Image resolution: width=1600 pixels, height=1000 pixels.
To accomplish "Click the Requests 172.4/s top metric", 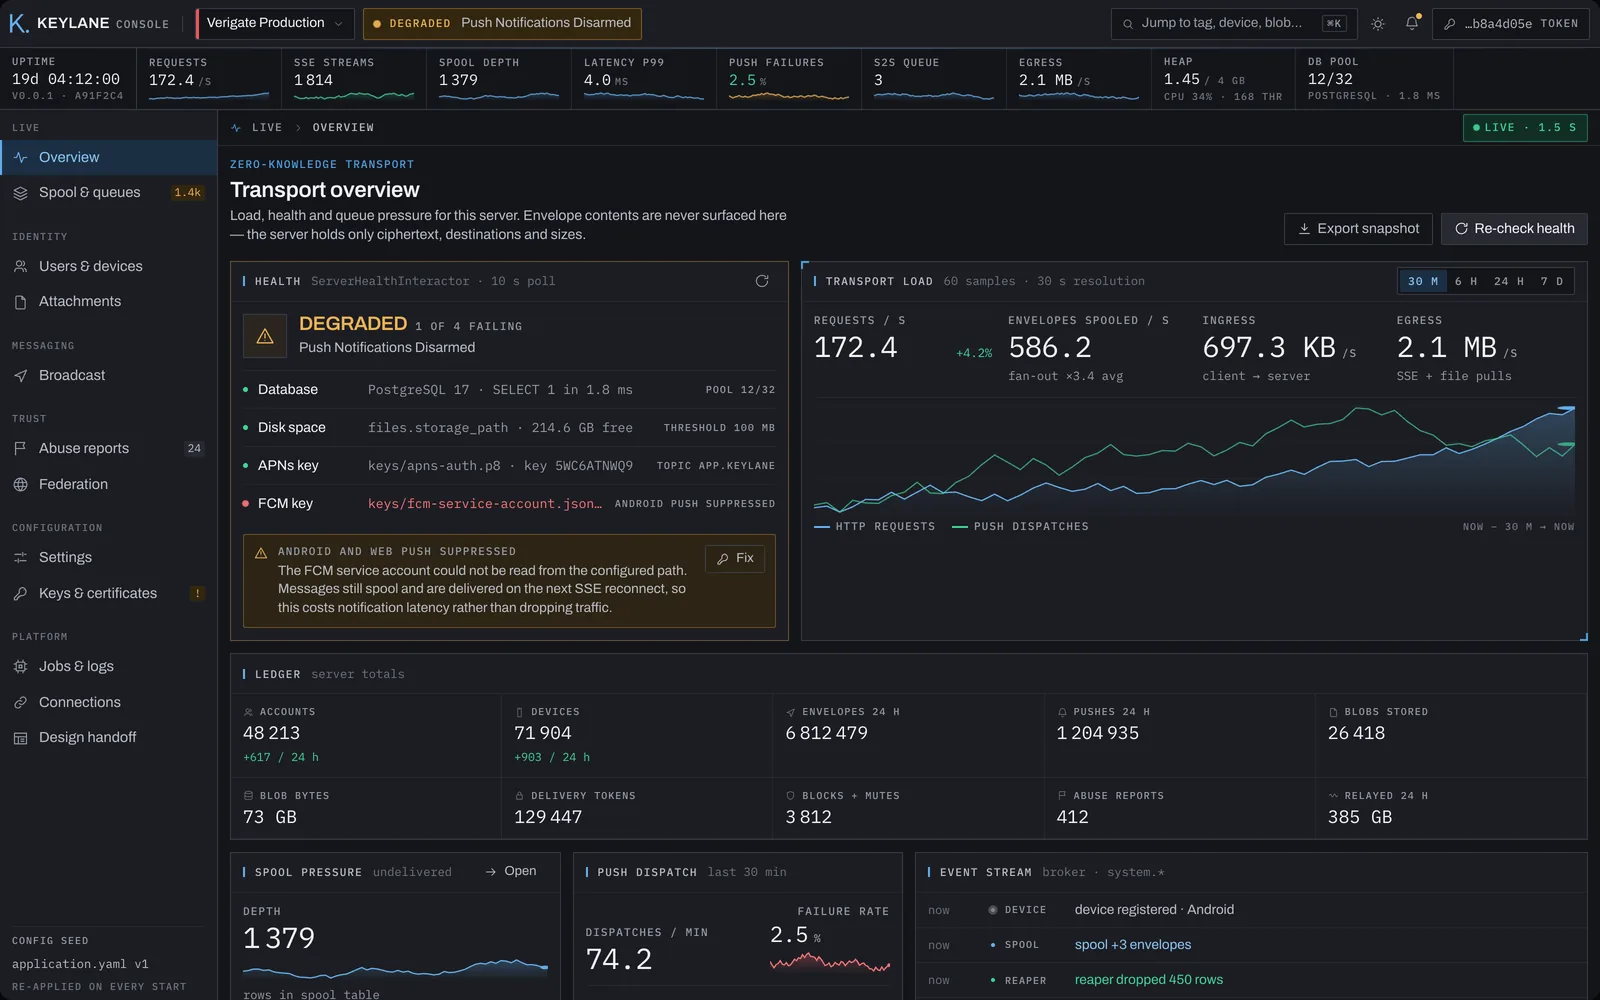I will click(x=209, y=79).
